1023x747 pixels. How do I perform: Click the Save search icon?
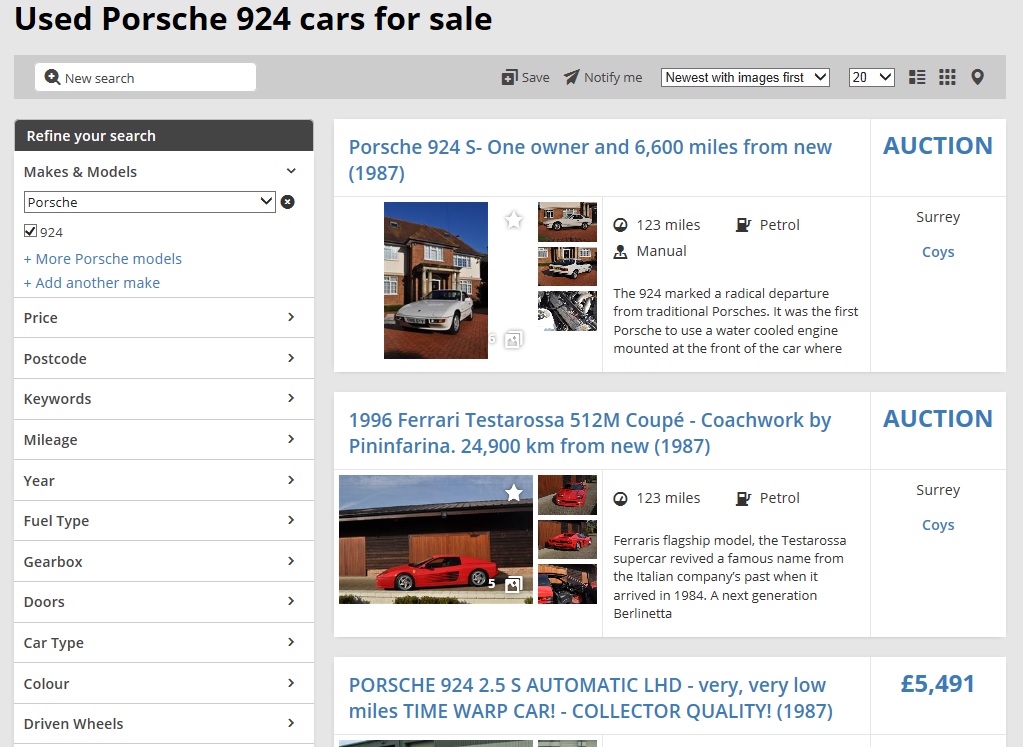pyautogui.click(x=510, y=78)
